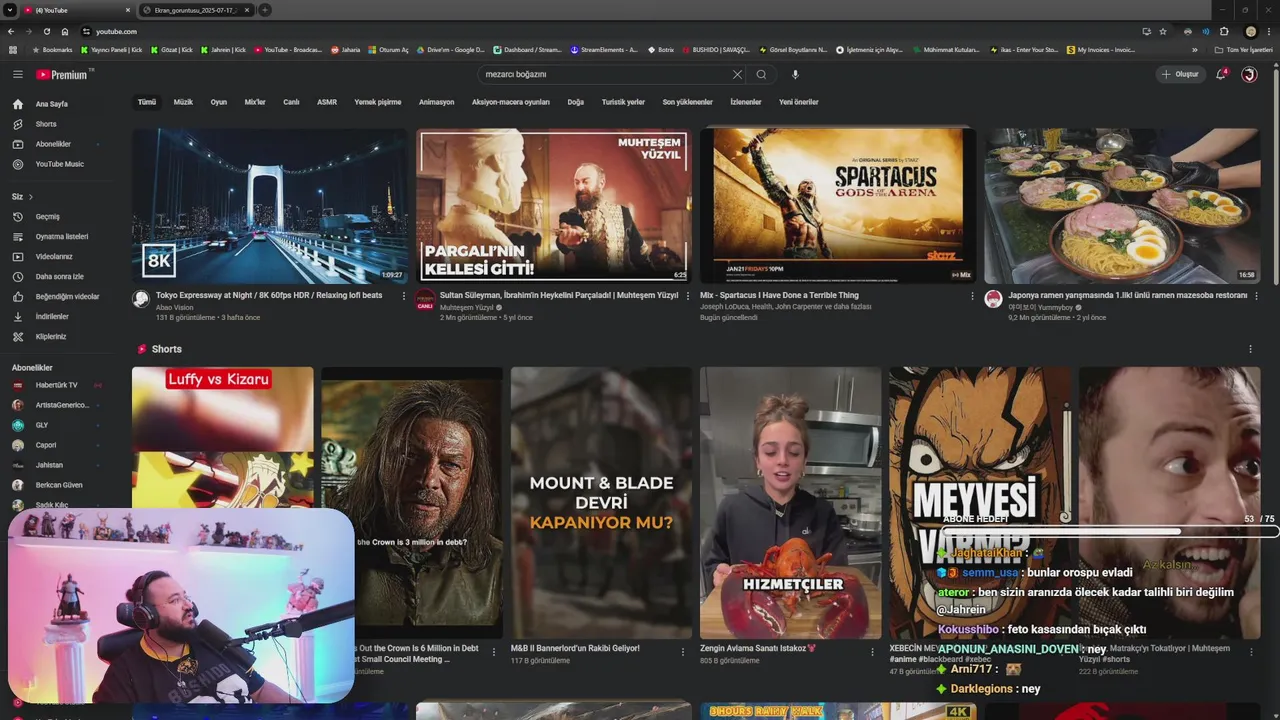The width and height of the screenshot is (1280, 720).
Task: Select the Oyun filter chip
Action: (x=219, y=102)
